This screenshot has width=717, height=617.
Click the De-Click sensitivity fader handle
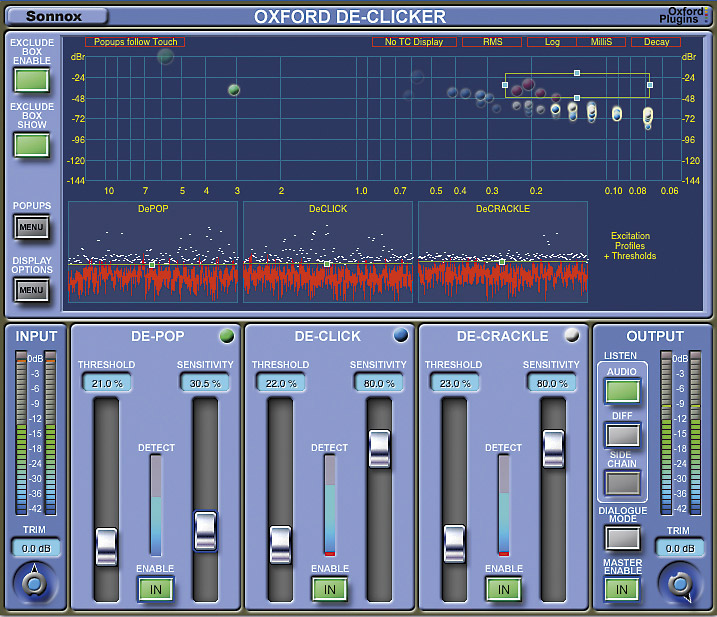click(x=380, y=449)
